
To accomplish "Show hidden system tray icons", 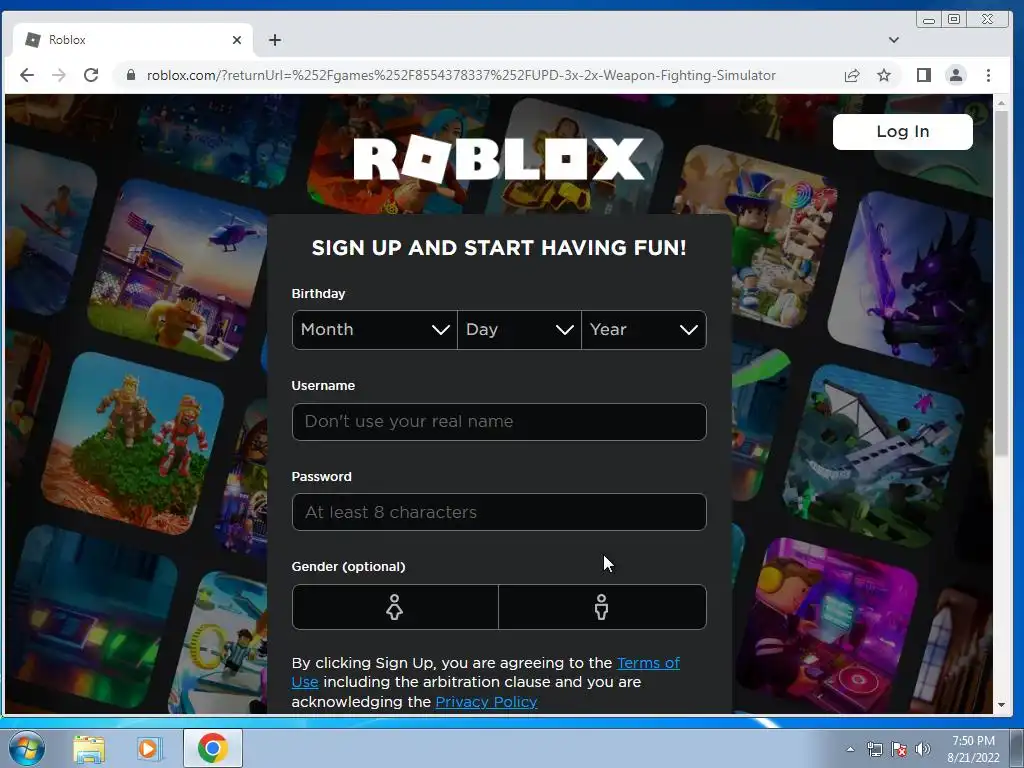I will coord(850,749).
